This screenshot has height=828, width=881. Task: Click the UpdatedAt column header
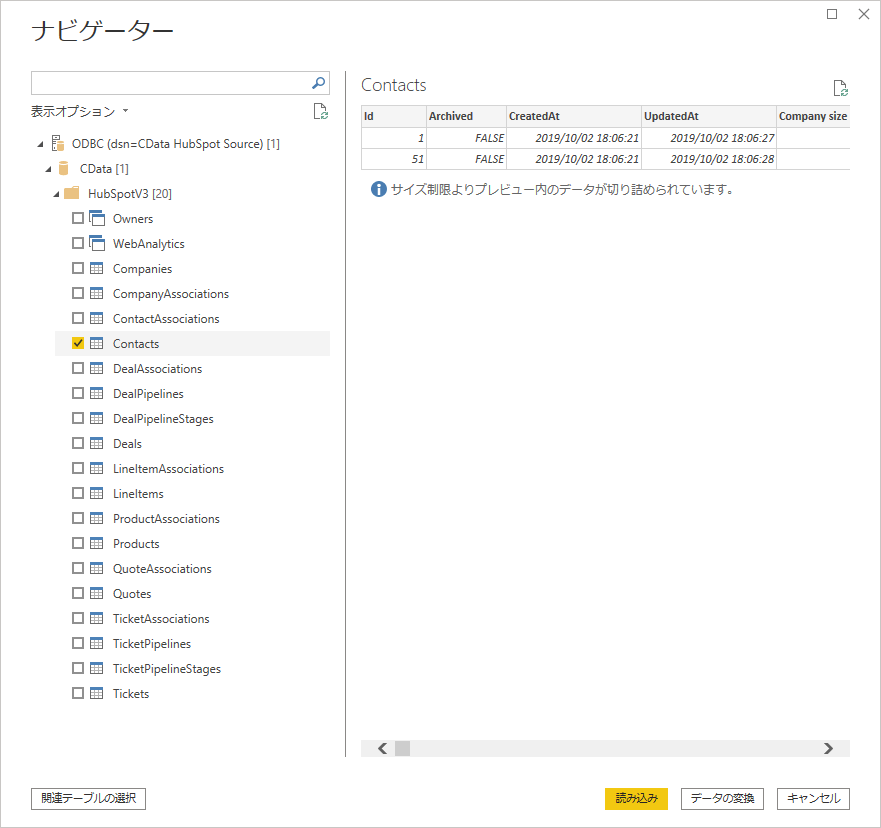709,116
